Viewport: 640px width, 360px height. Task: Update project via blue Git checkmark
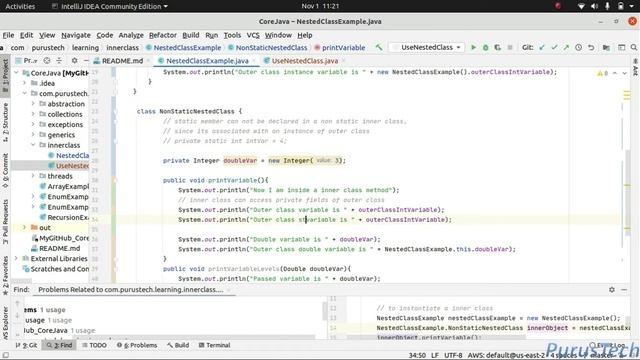(x=542, y=48)
